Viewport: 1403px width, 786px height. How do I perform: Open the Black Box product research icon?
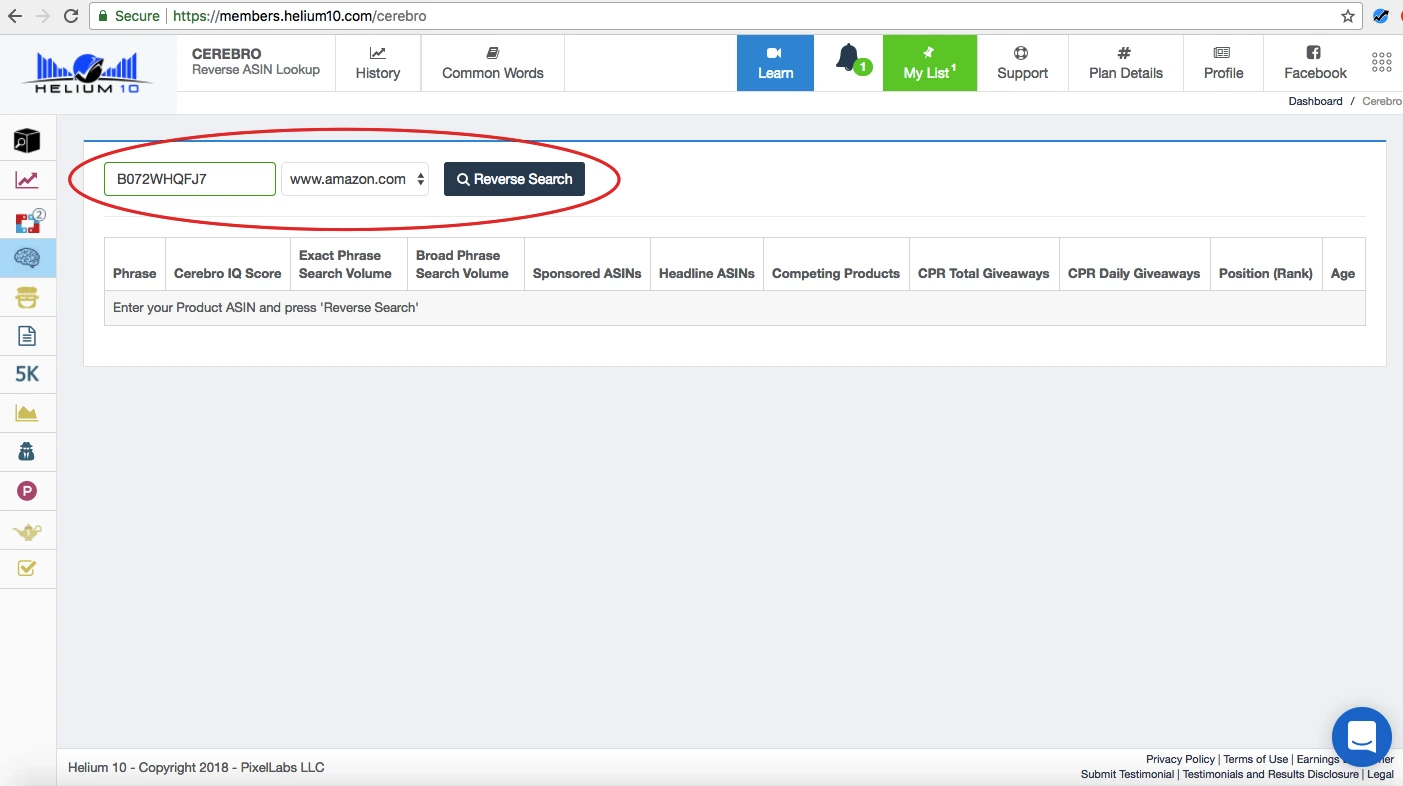point(27,141)
